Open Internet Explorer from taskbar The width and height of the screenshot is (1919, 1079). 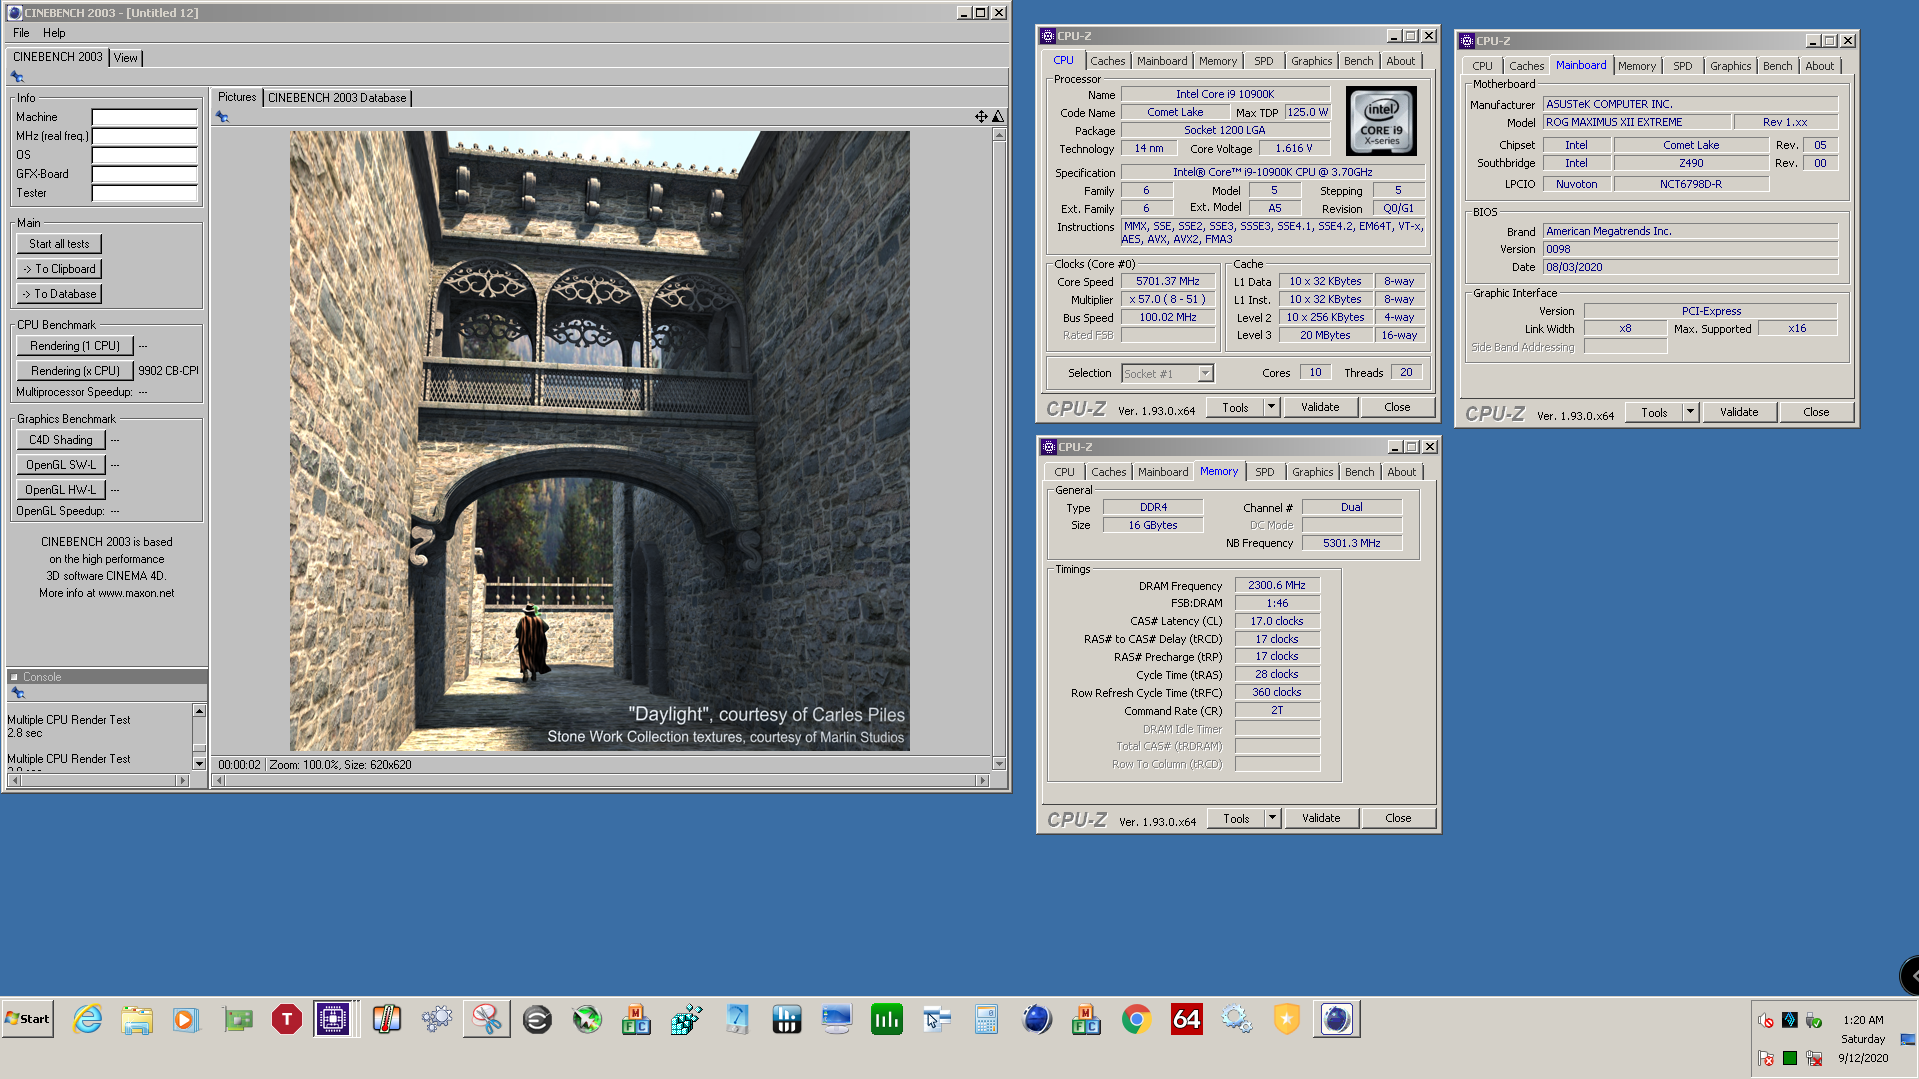point(87,1019)
